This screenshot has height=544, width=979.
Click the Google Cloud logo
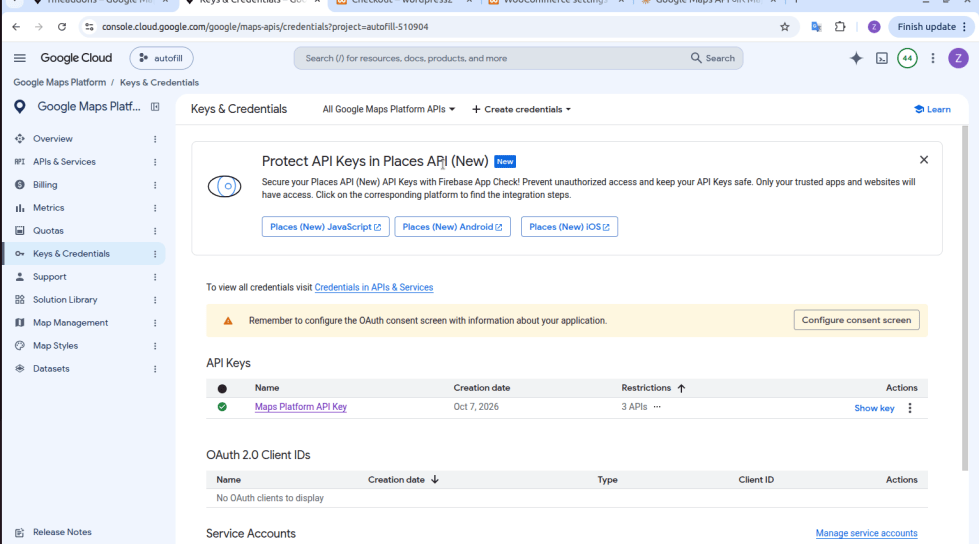[76, 58]
